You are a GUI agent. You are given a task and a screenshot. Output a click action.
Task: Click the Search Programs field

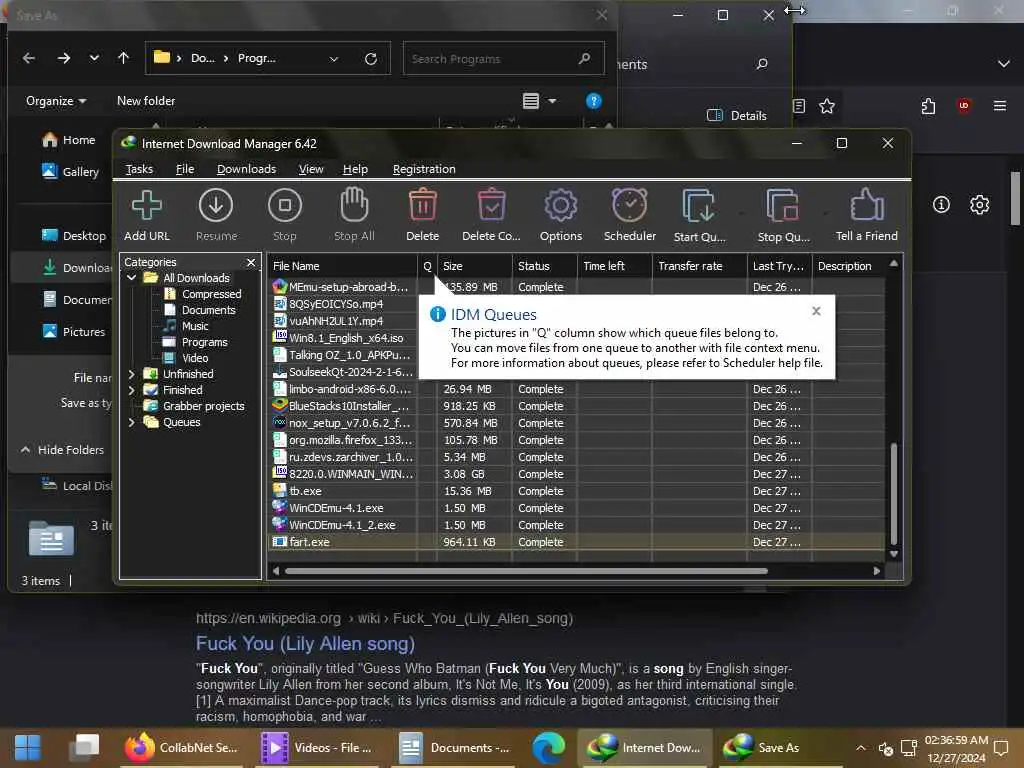[x=503, y=59]
